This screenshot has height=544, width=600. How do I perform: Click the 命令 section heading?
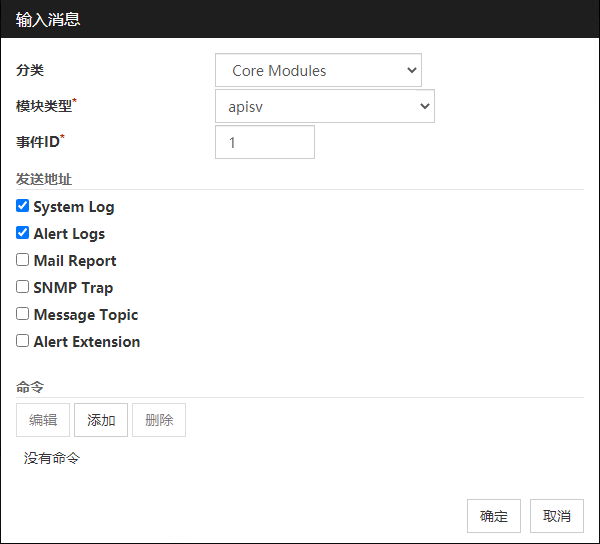pos(30,386)
